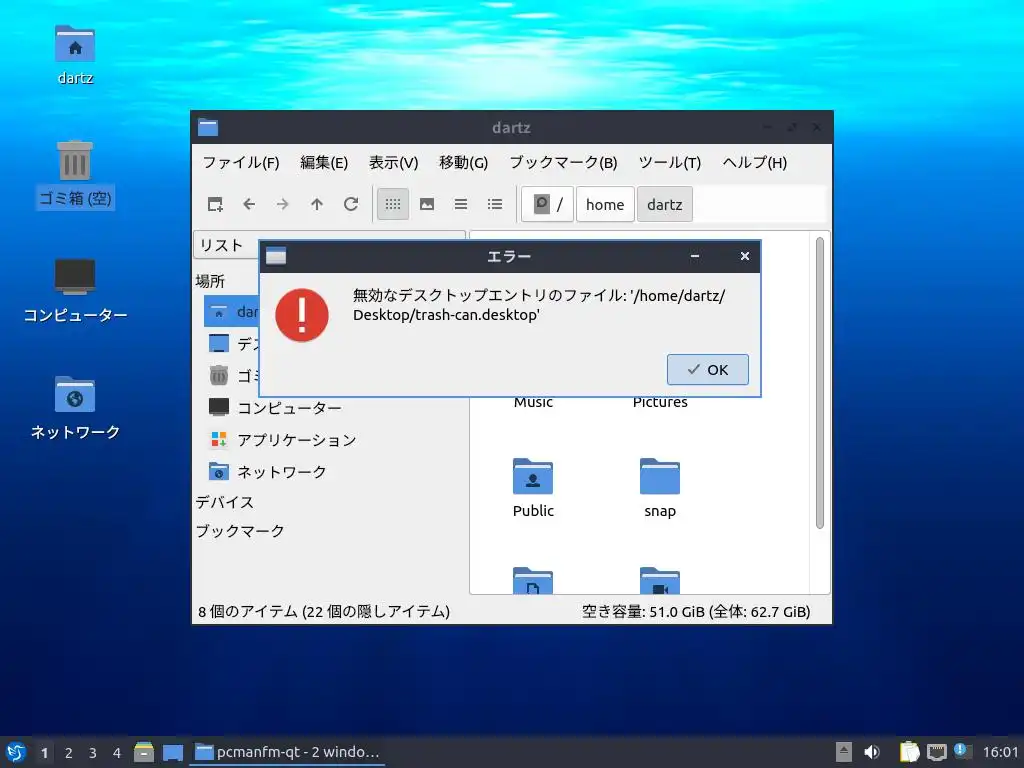Click the ブックマーク sidebar section header
Image resolution: width=1024 pixels, height=768 pixels.
click(x=240, y=531)
